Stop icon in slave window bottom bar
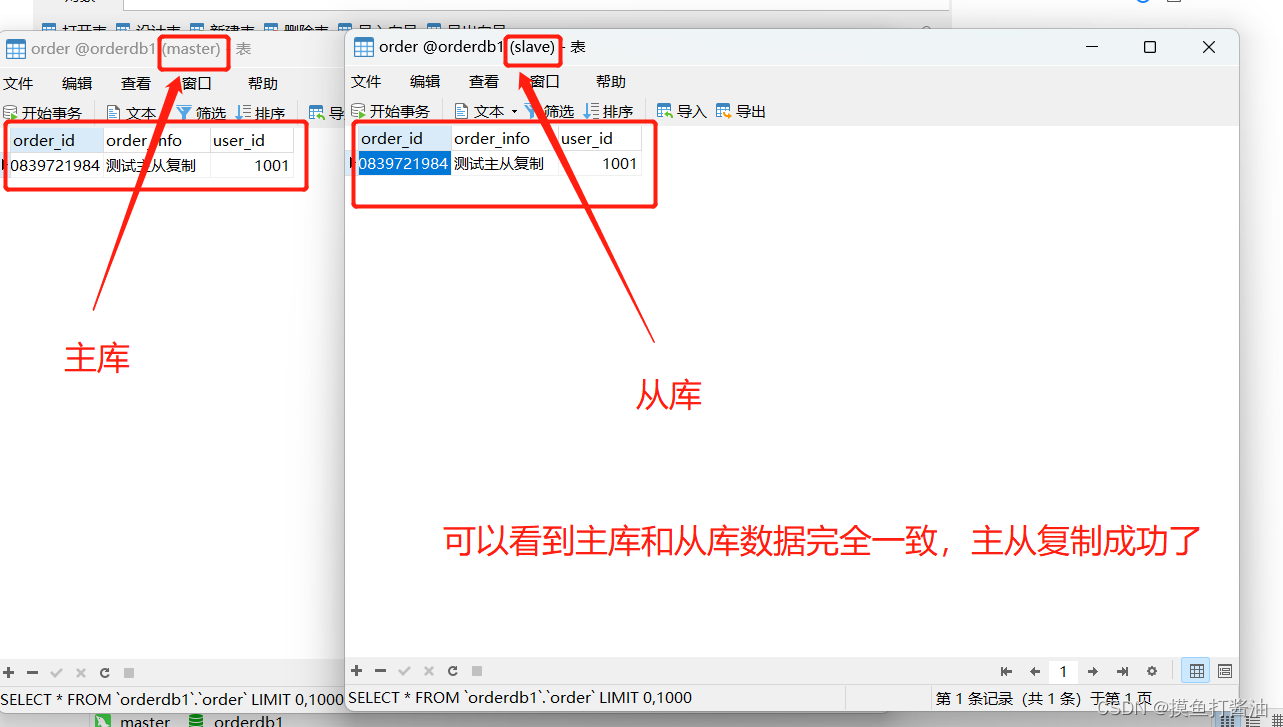The image size is (1283, 727). [477, 671]
